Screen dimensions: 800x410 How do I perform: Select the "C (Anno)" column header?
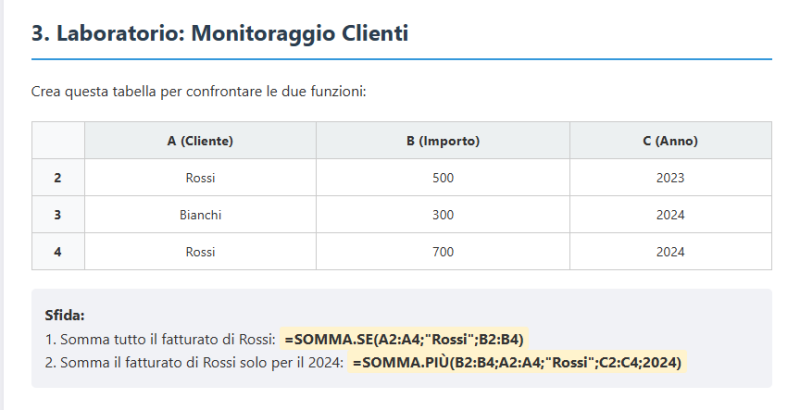(x=670, y=141)
